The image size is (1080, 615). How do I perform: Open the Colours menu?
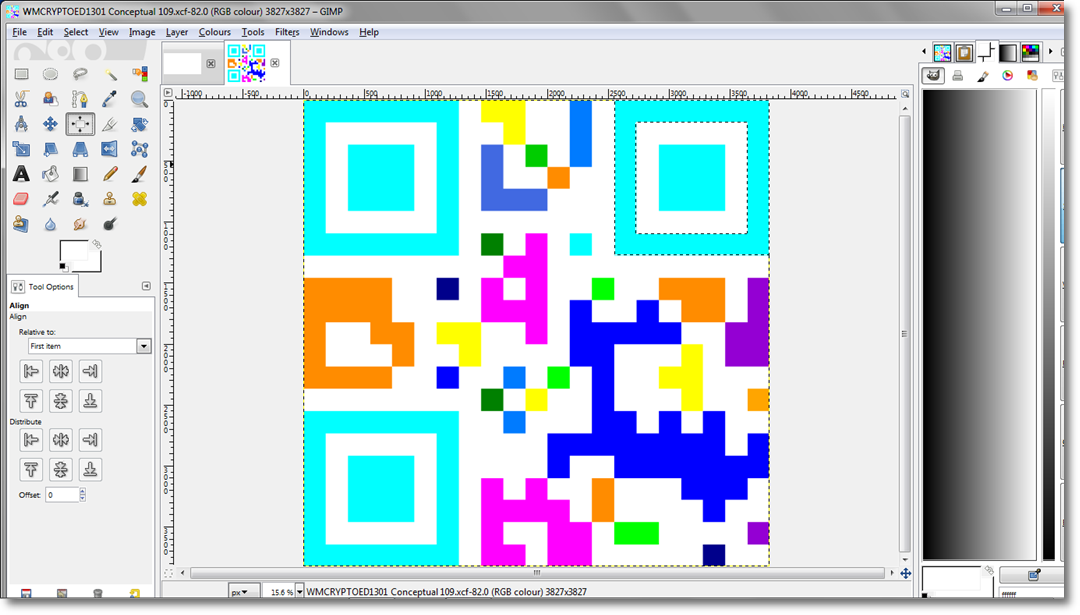click(x=215, y=32)
